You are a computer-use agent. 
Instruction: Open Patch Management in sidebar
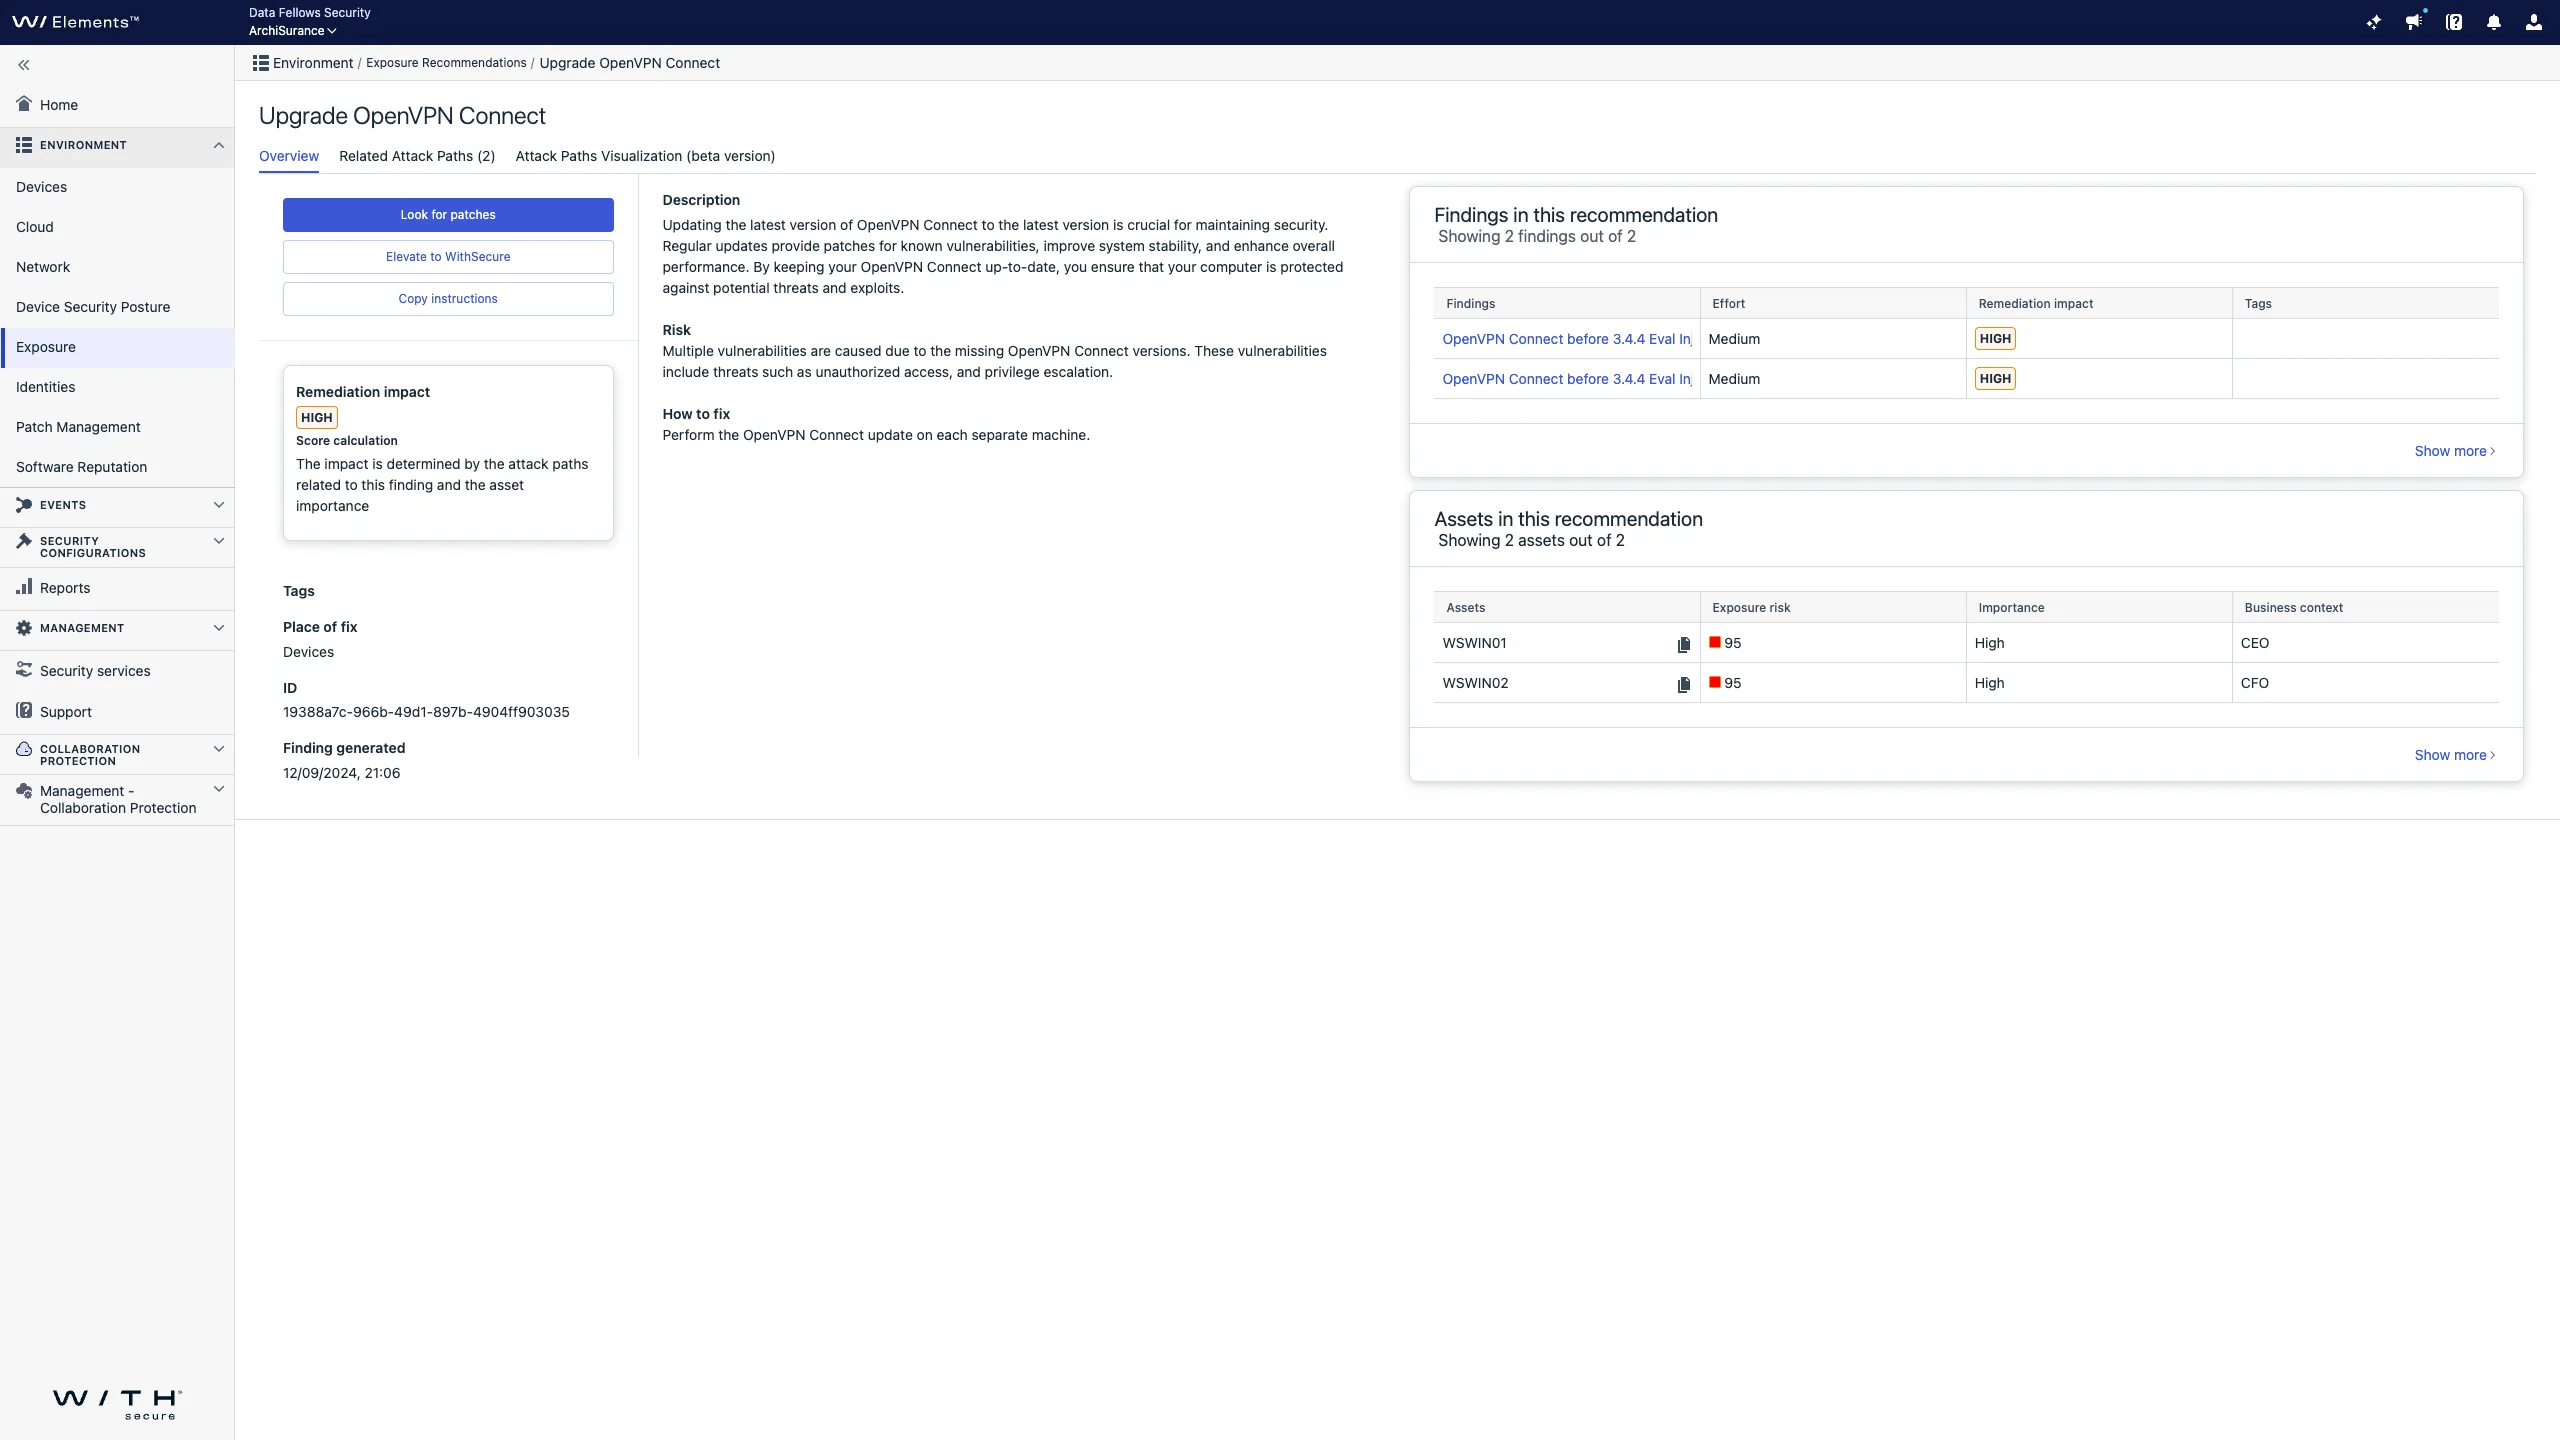(x=78, y=427)
